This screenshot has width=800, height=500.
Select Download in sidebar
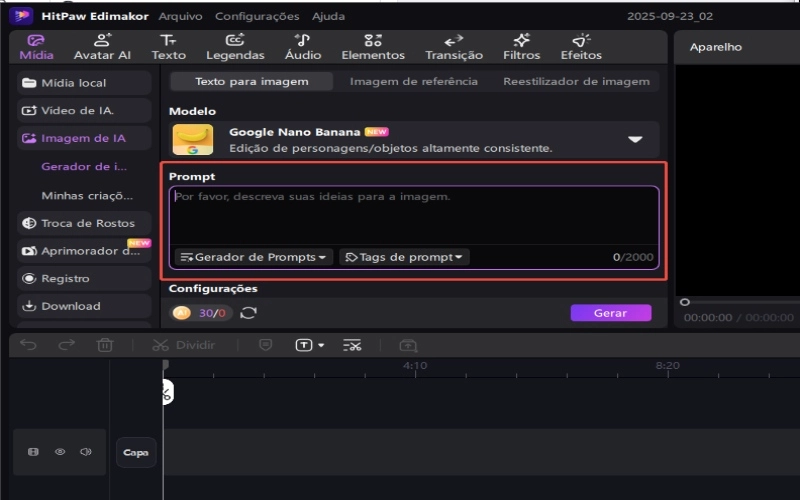click(84, 306)
